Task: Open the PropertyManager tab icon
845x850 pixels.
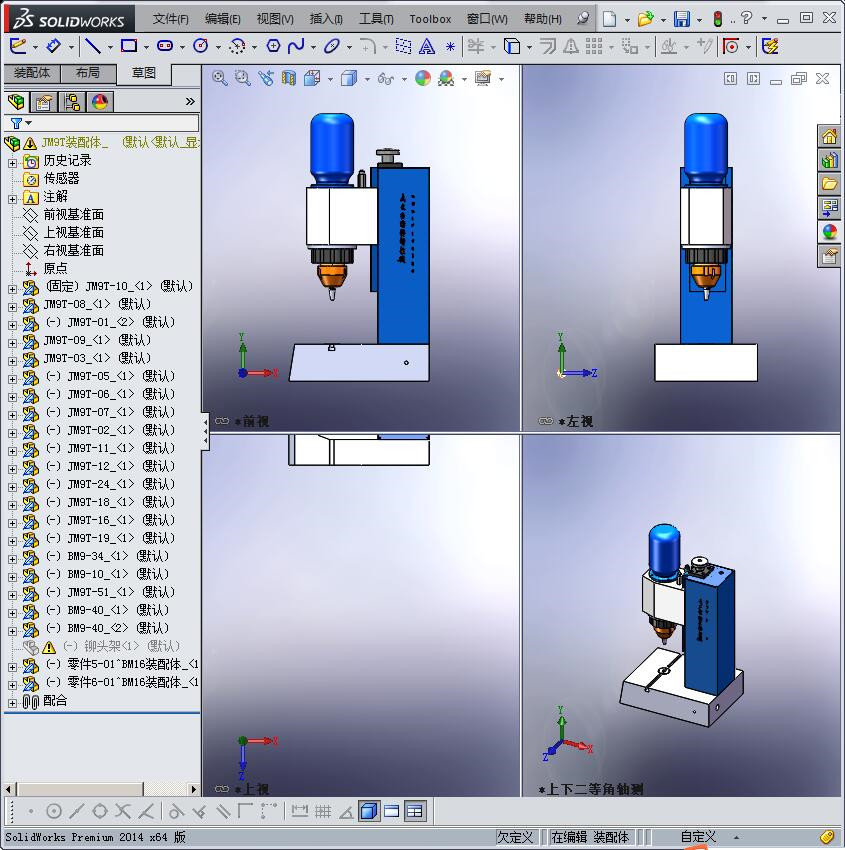Action: 44,102
